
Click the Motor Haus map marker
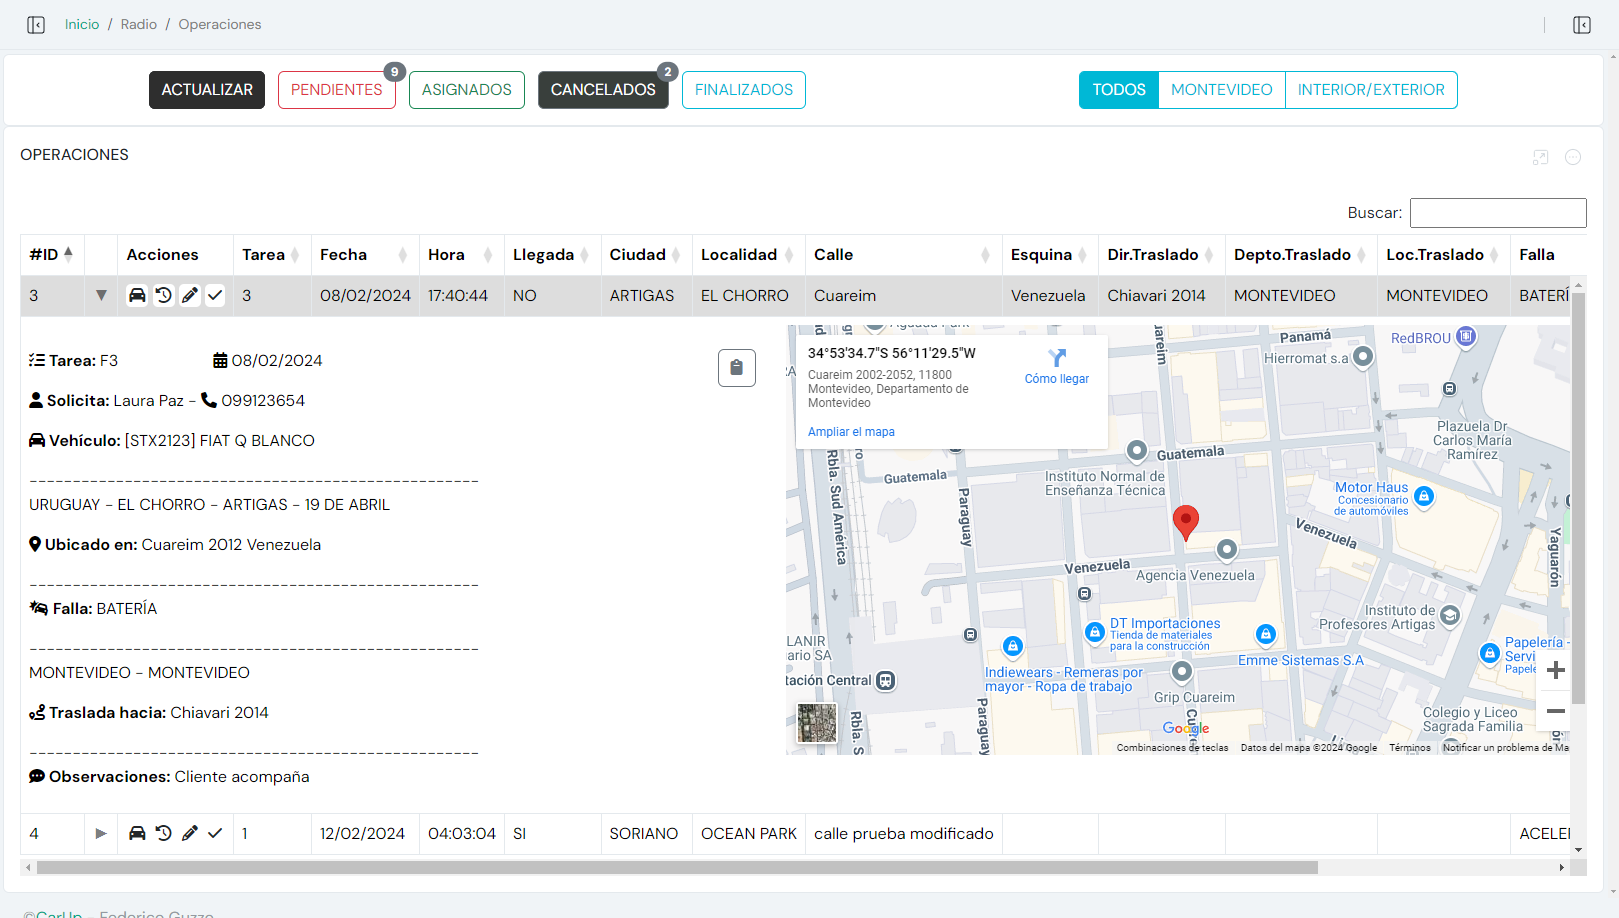tap(1424, 496)
